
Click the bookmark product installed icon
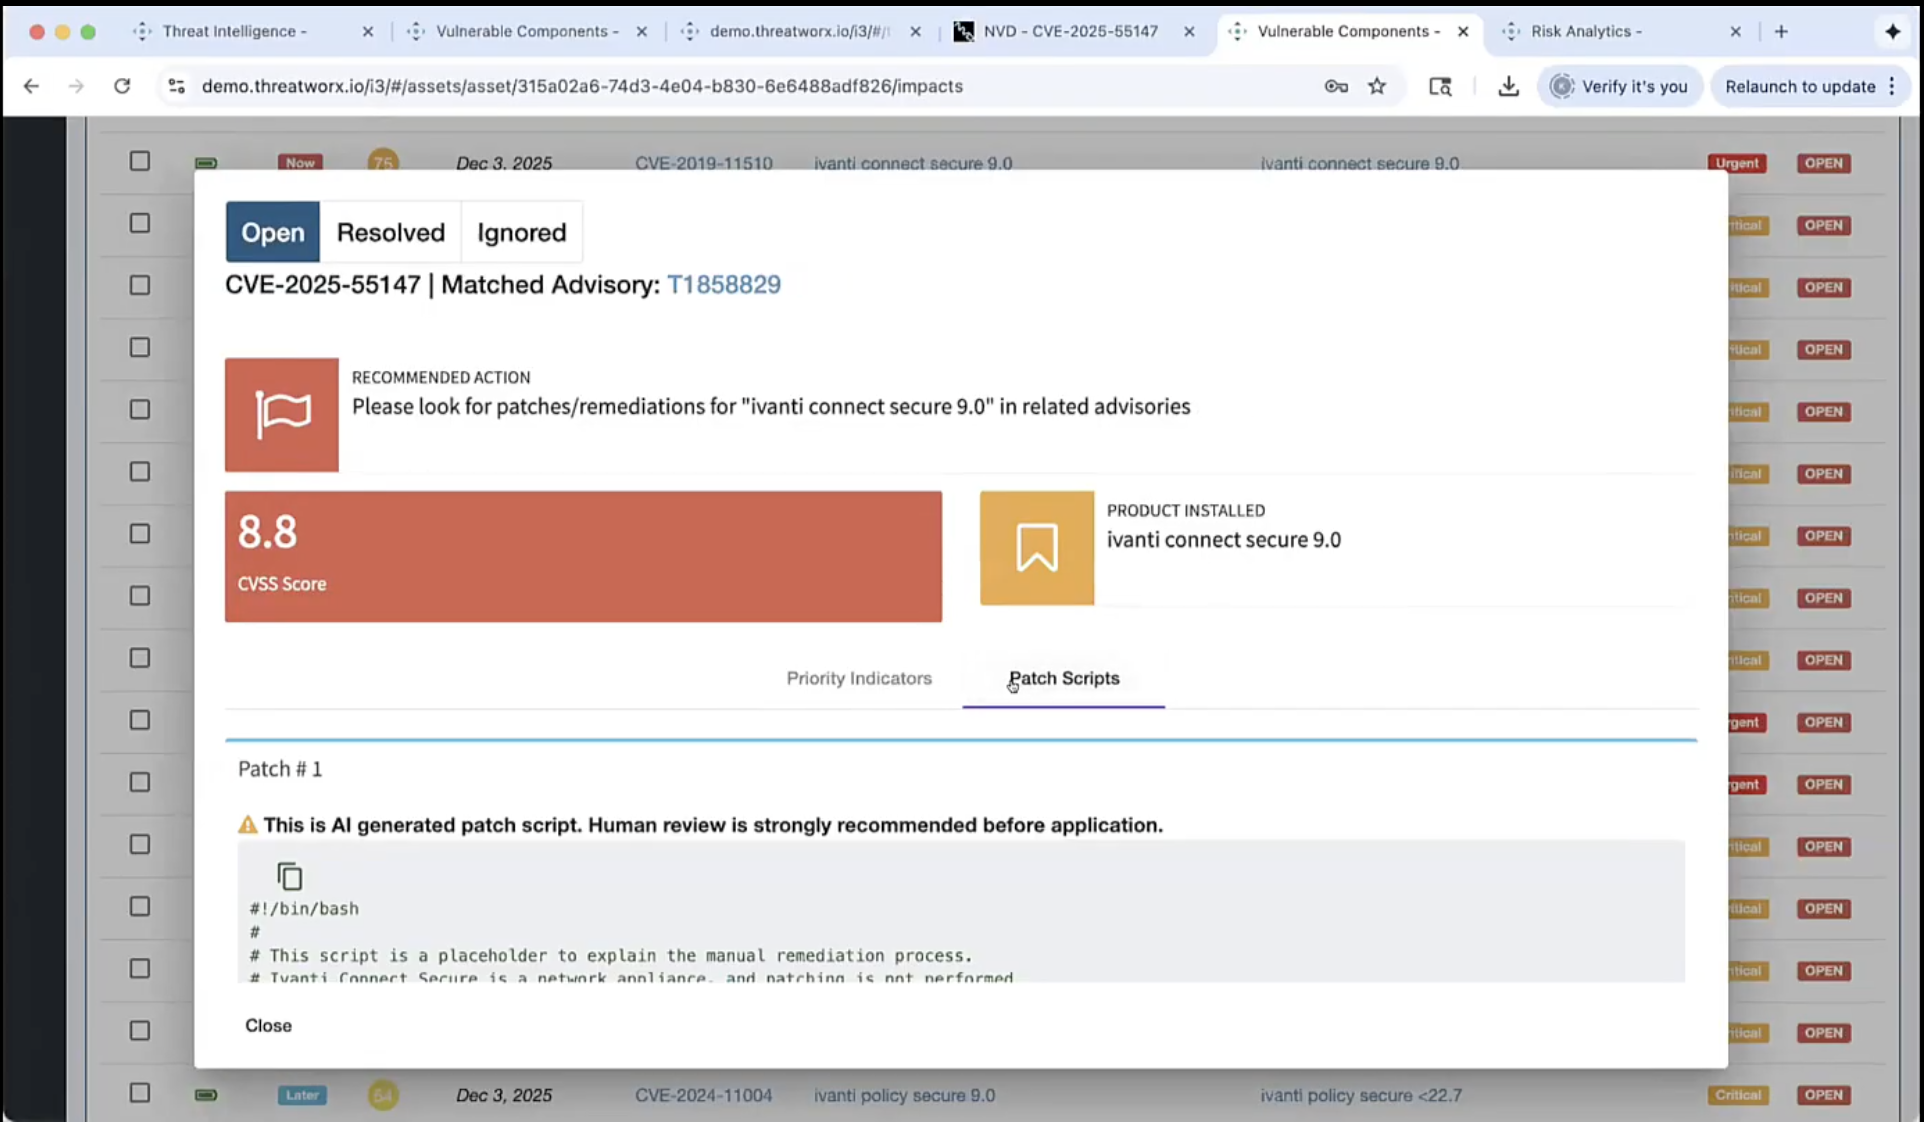(x=1036, y=548)
